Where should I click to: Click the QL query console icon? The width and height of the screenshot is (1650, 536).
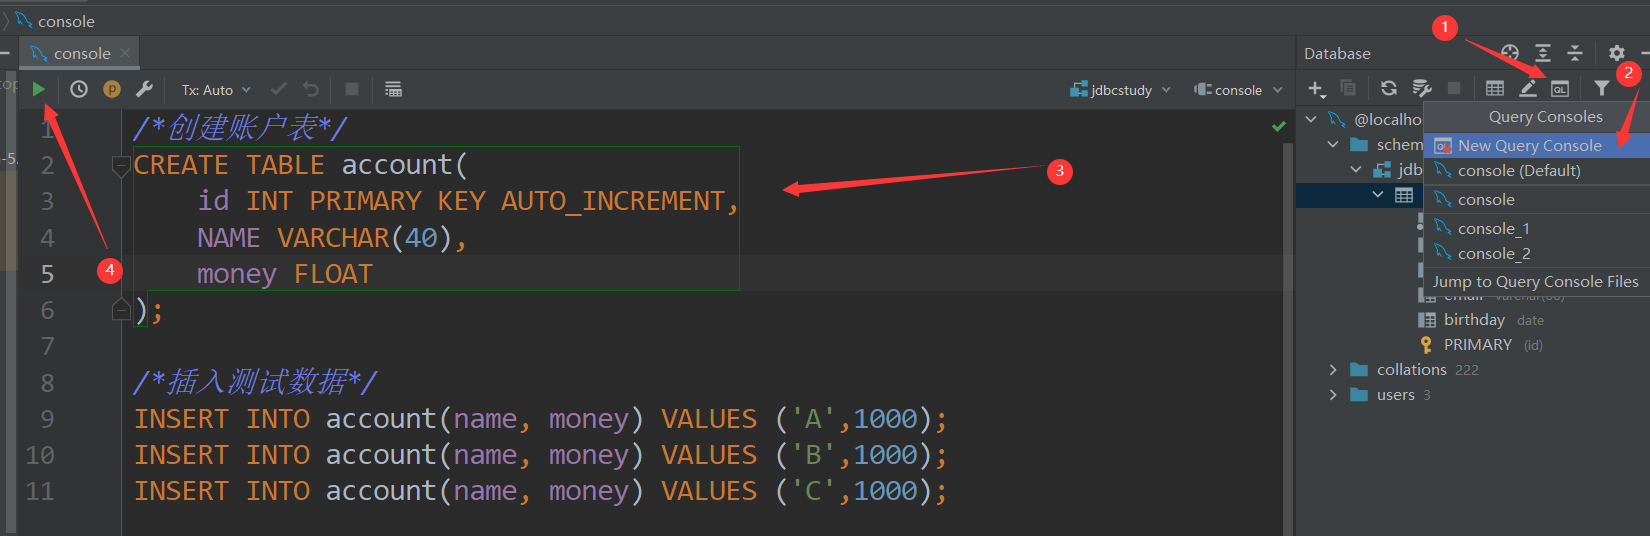[x=1560, y=88]
